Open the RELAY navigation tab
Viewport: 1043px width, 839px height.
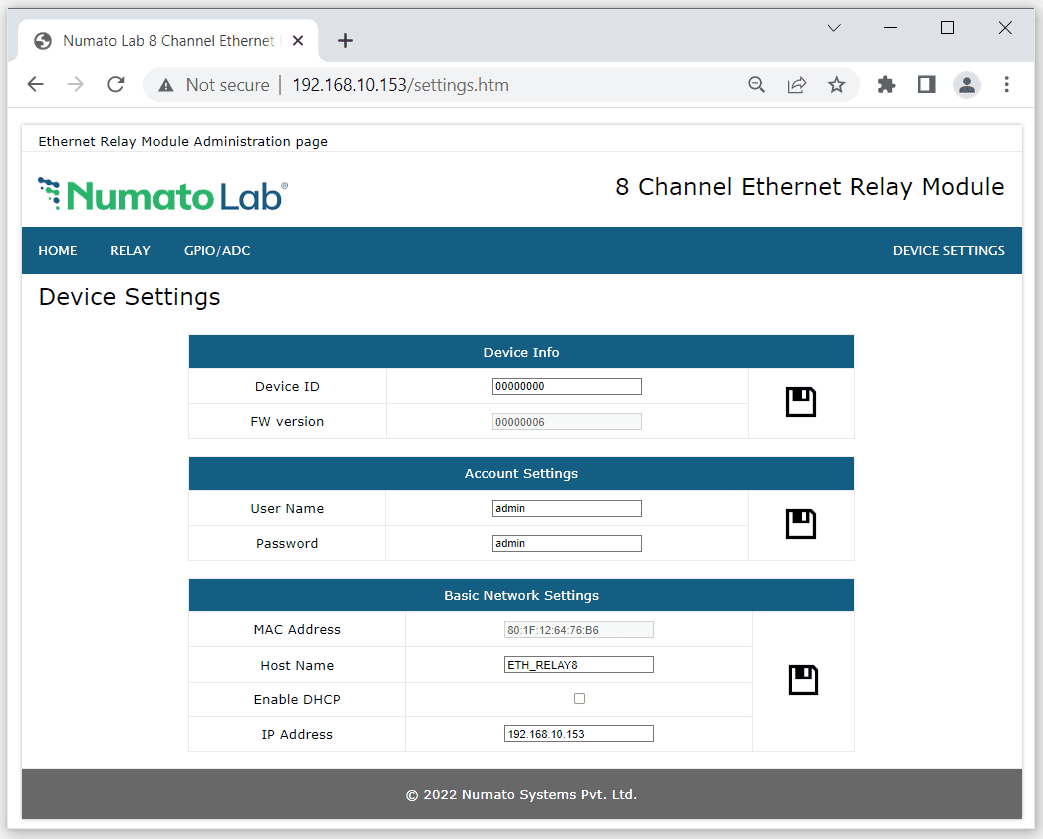(x=130, y=251)
